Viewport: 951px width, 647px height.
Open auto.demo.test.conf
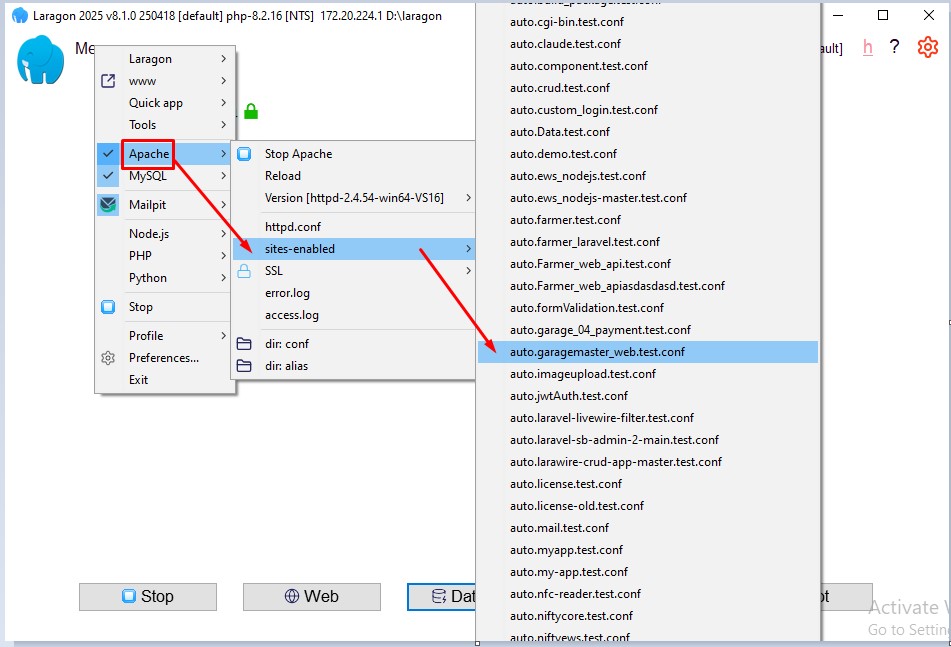click(648, 154)
